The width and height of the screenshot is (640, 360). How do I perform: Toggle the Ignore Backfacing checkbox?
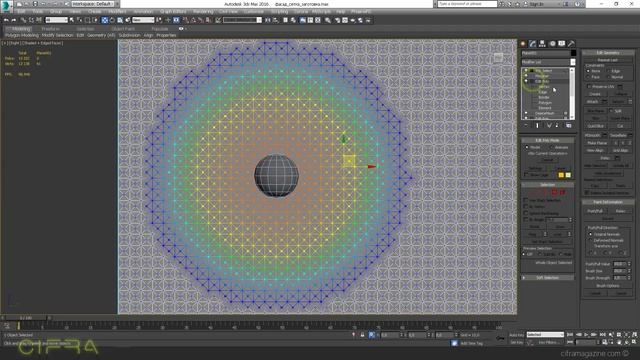point(526,213)
